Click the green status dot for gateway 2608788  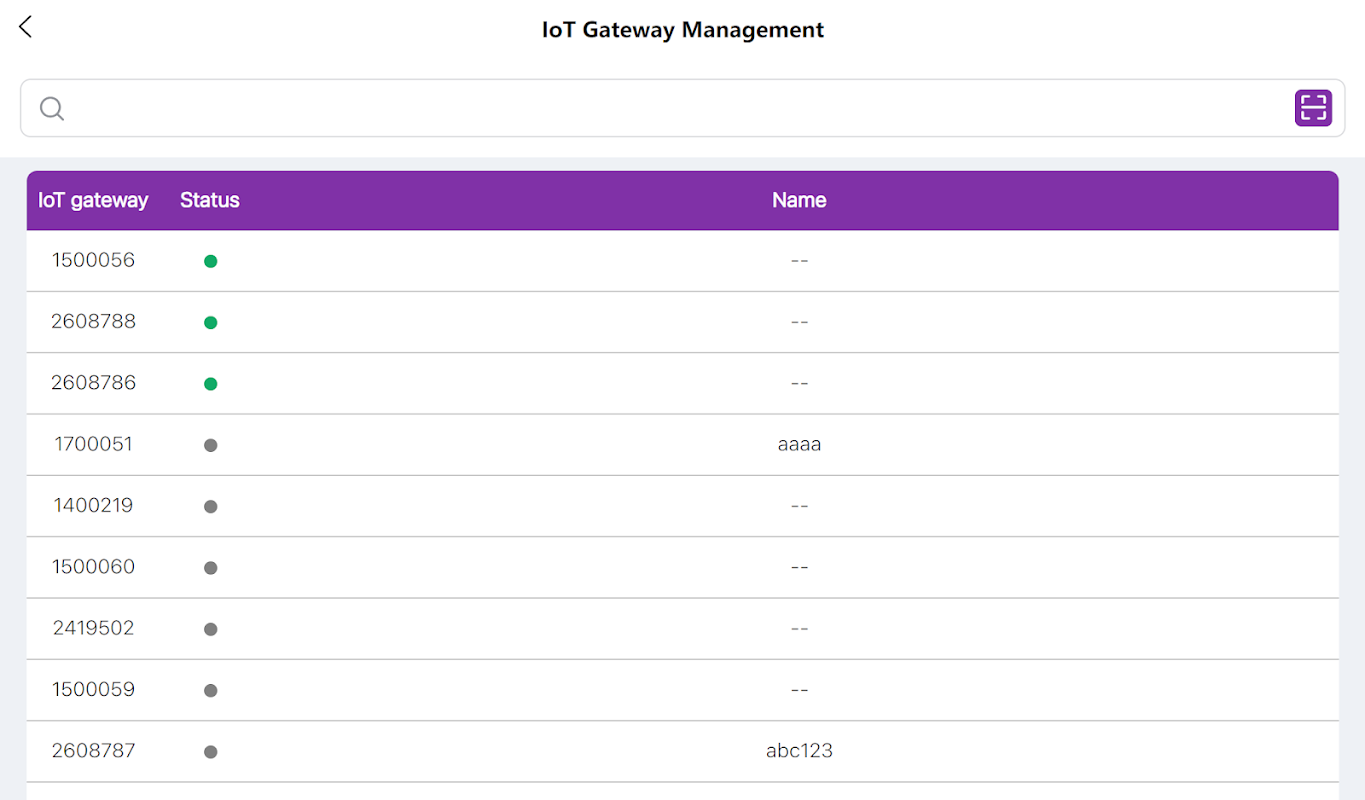tap(210, 322)
